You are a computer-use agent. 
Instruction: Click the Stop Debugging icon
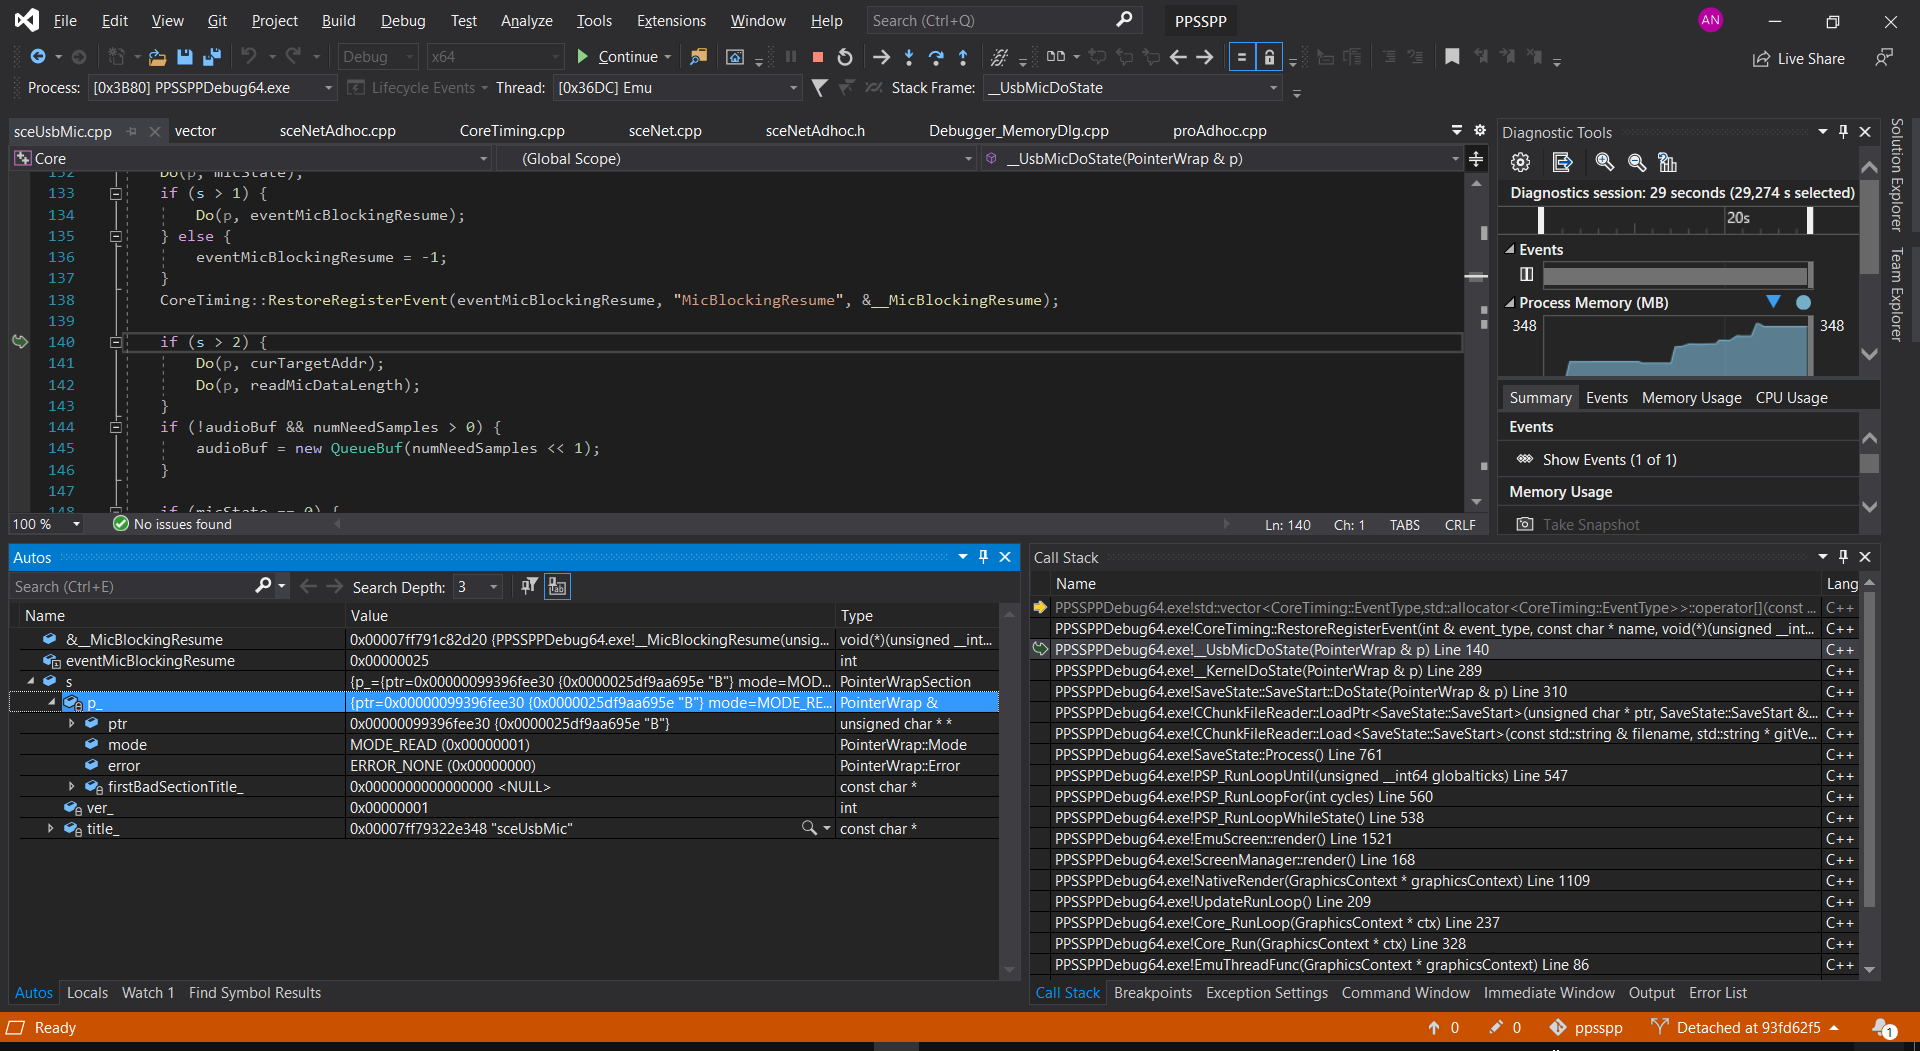tap(817, 57)
